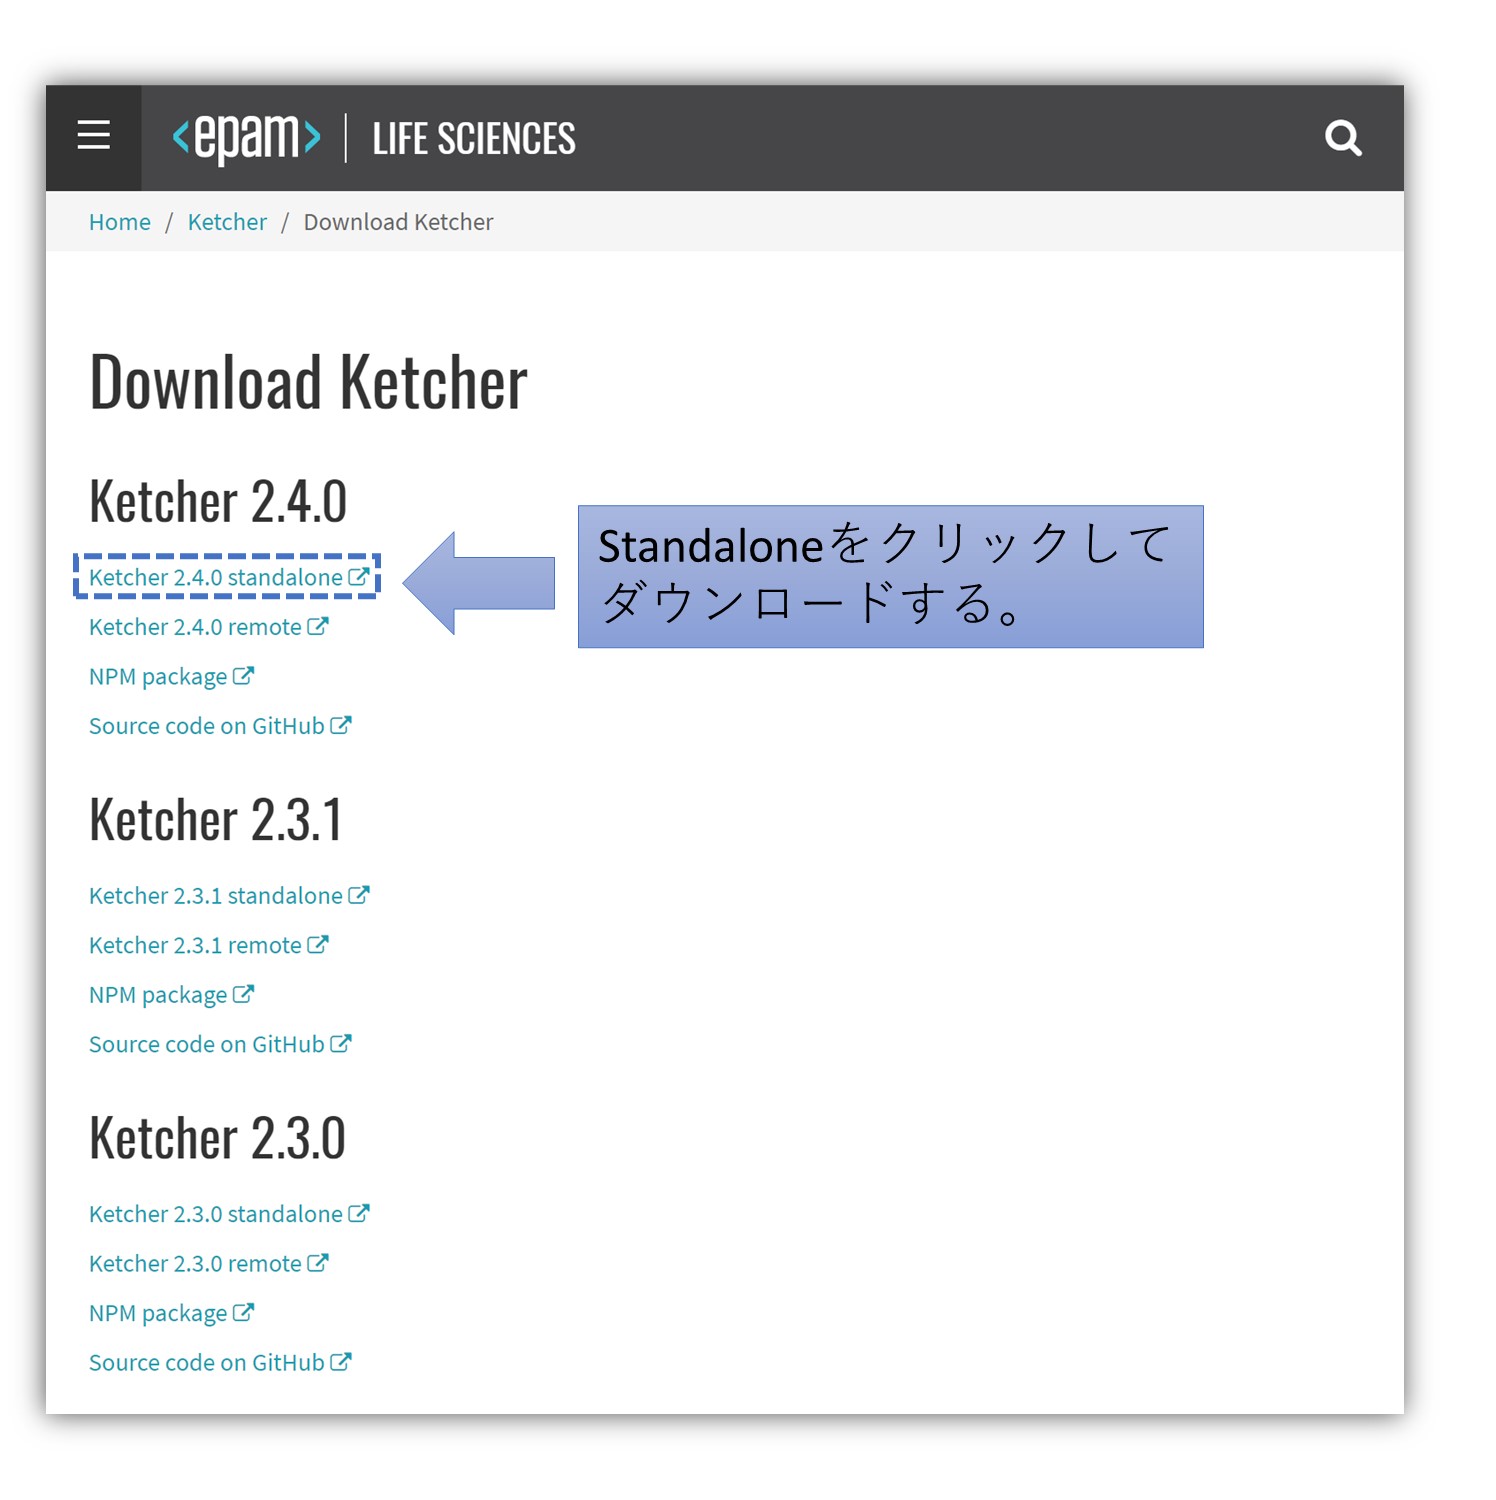The width and height of the screenshot is (1496, 1500).
Task: Click the external link icon beside Ketcher 2.4.0 remote
Action: pyautogui.click(x=318, y=625)
